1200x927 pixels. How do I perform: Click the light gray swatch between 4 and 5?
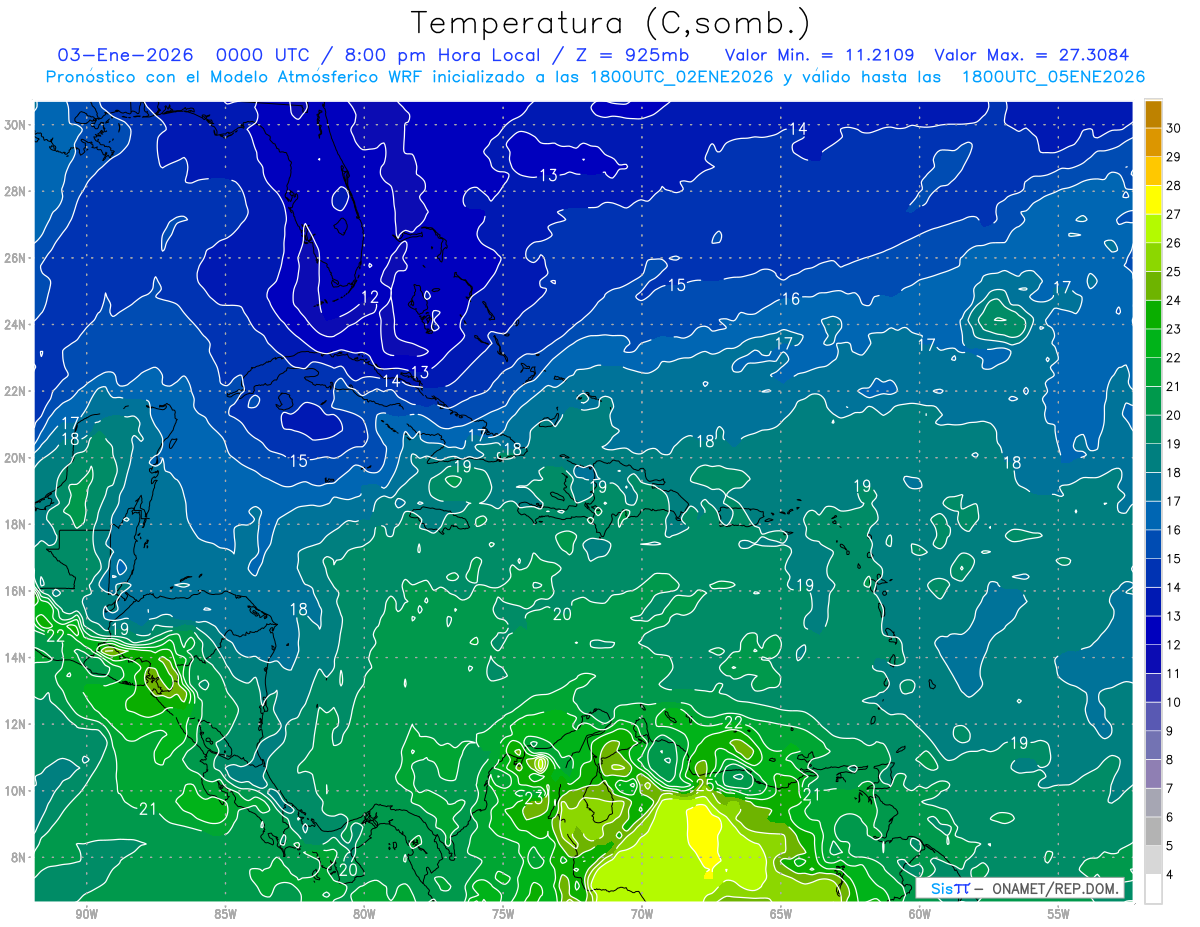click(x=1153, y=860)
